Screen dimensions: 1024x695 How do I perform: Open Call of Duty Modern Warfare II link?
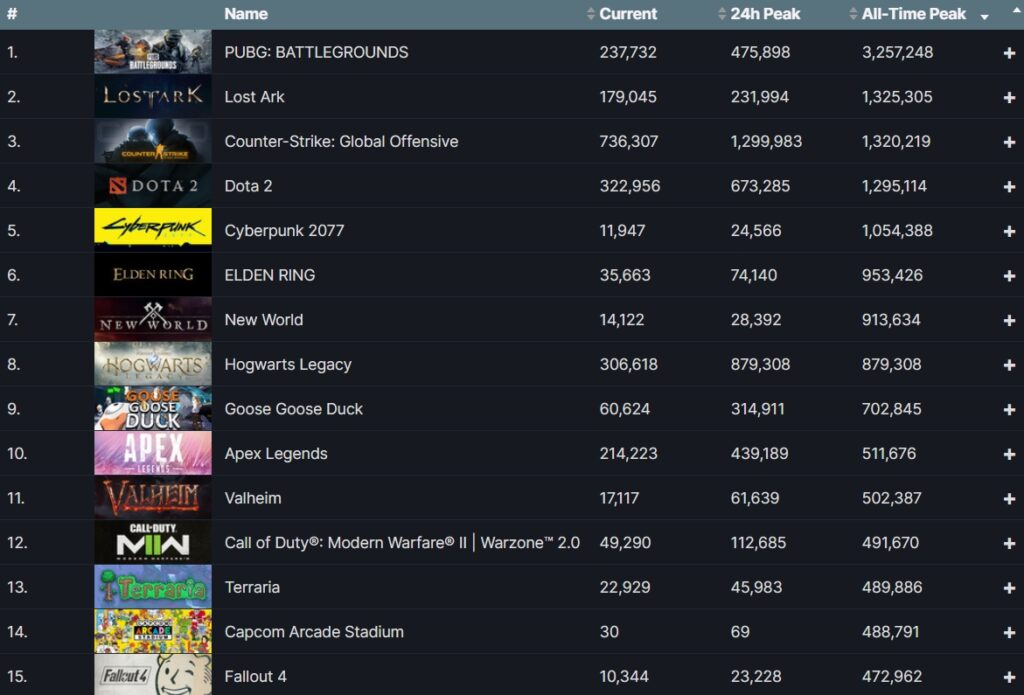point(401,543)
